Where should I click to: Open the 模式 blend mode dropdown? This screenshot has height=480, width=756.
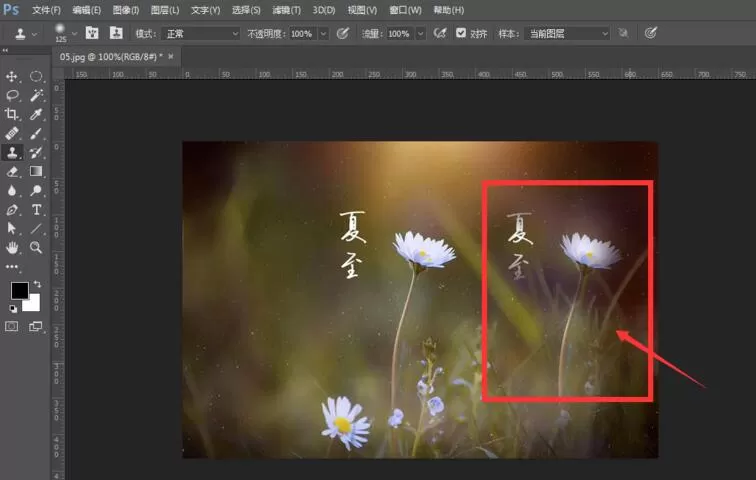(x=201, y=34)
